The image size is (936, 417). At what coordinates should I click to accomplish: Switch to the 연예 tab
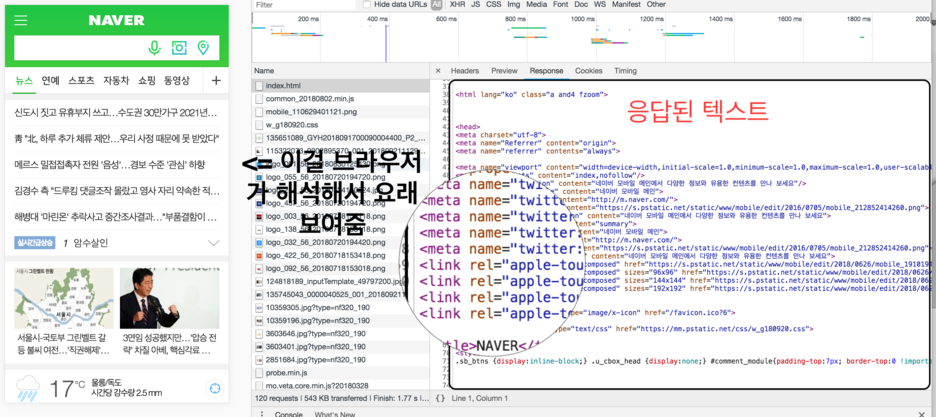click(51, 81)
